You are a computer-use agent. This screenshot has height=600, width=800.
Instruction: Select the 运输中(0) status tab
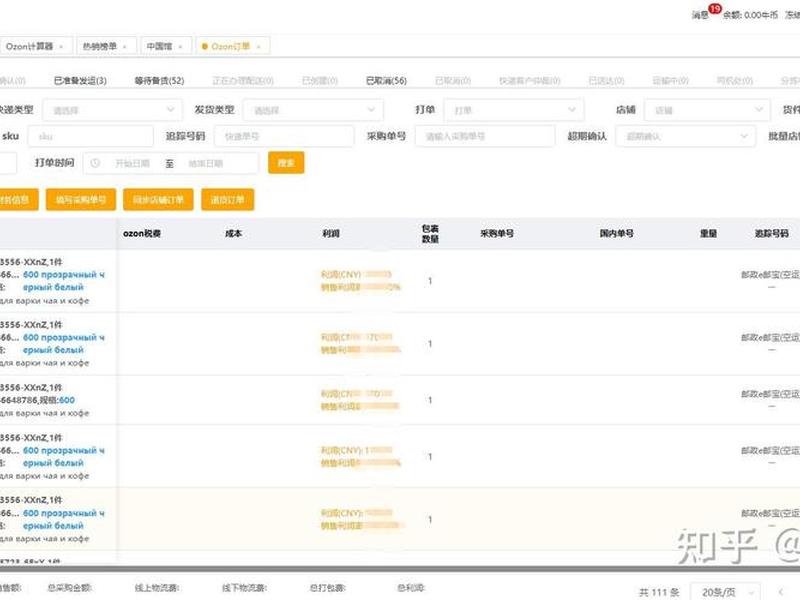[670, 81]
